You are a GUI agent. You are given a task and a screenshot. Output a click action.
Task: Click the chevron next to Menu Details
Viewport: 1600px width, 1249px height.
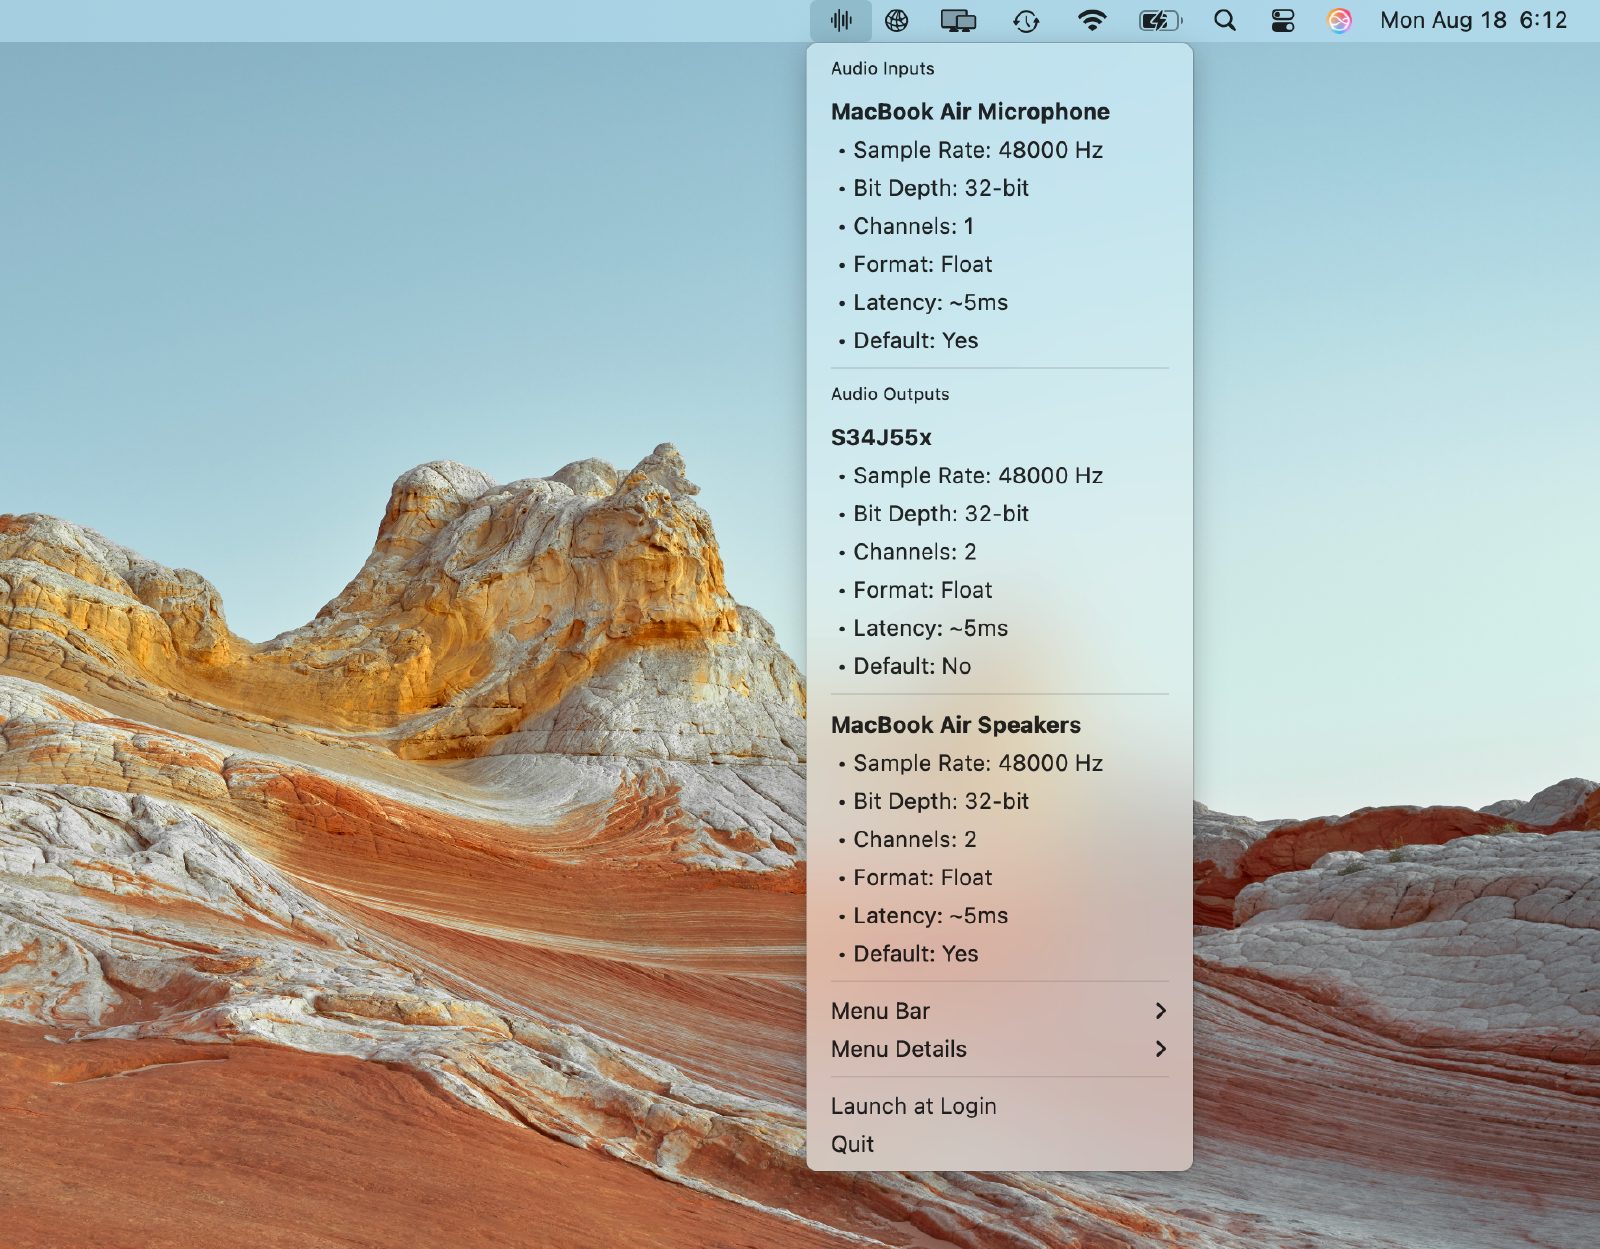[1160, 1049]
